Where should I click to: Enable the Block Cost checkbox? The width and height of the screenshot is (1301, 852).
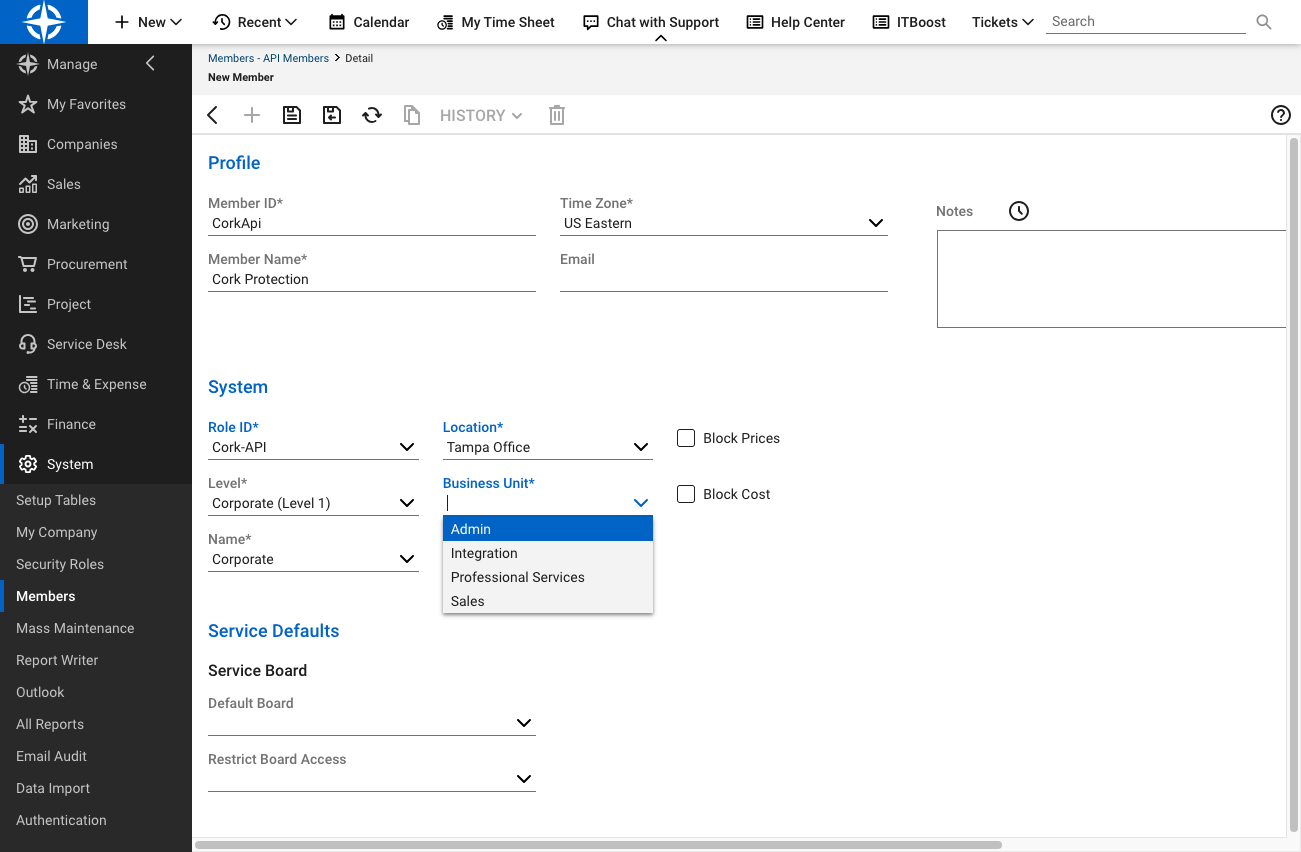click(686, 494)
